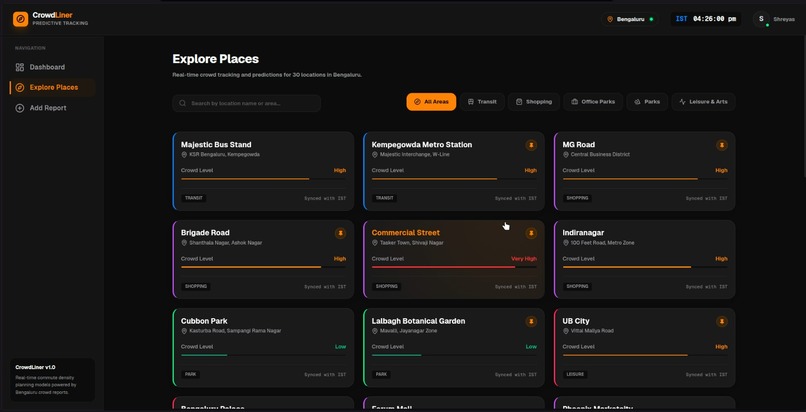Click the page vertical scrollbar

pos(803,108)
